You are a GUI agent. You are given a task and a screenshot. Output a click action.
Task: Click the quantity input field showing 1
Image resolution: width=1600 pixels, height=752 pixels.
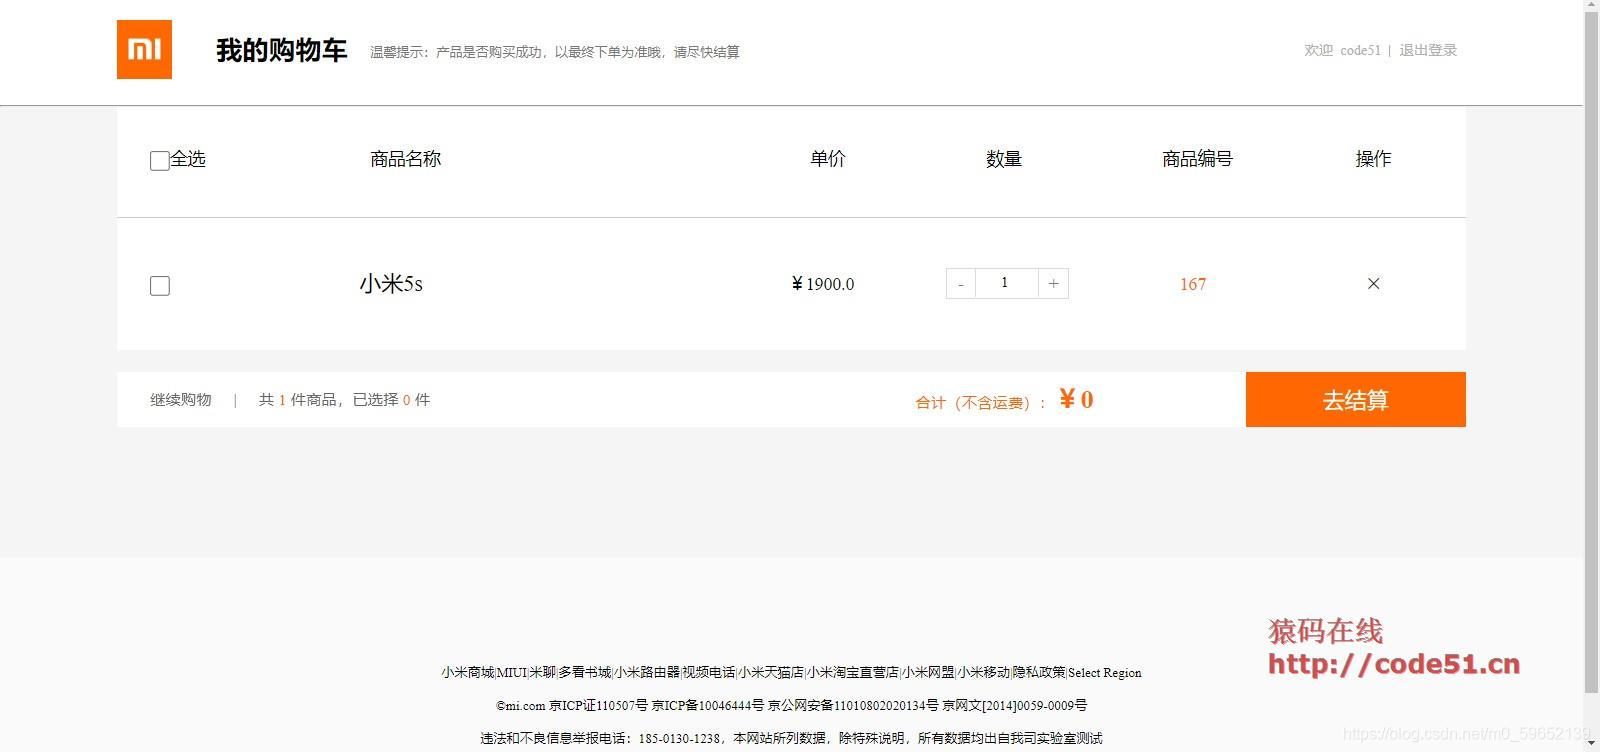coord(1006,283)
